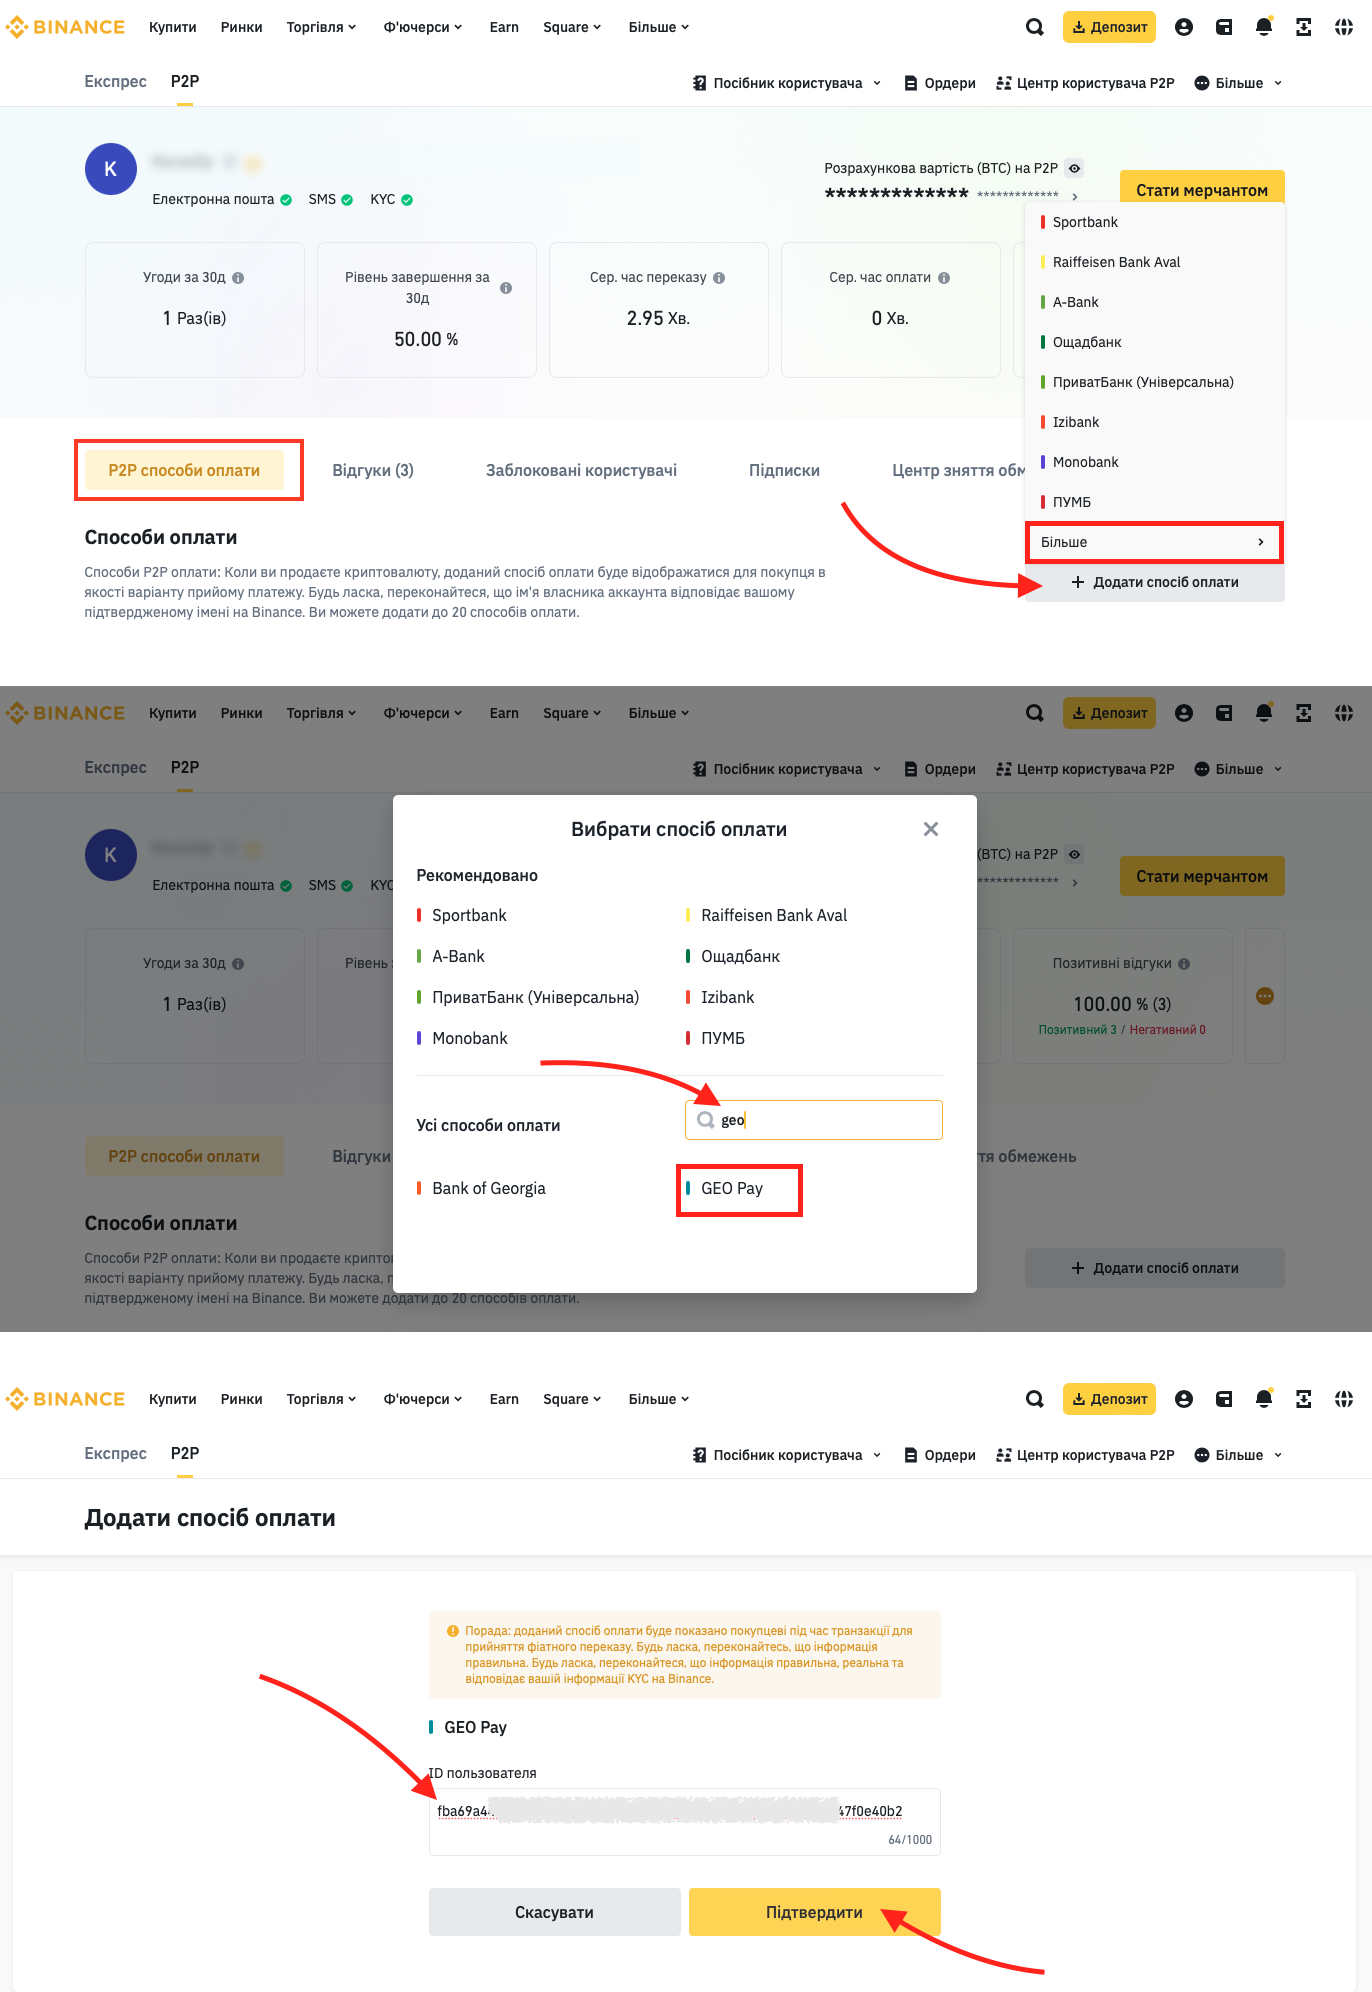Select the highlighted P2P способи оплати tab
Viewport: 1372px width, 1992px height.
[x=184, y=470]
